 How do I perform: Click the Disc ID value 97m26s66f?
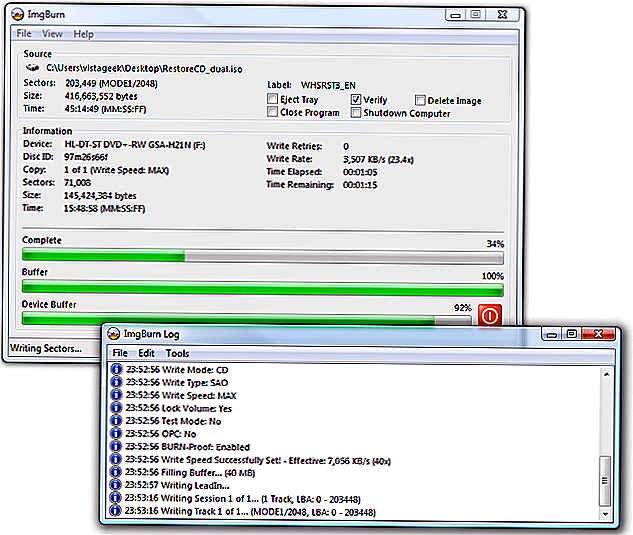86,157
